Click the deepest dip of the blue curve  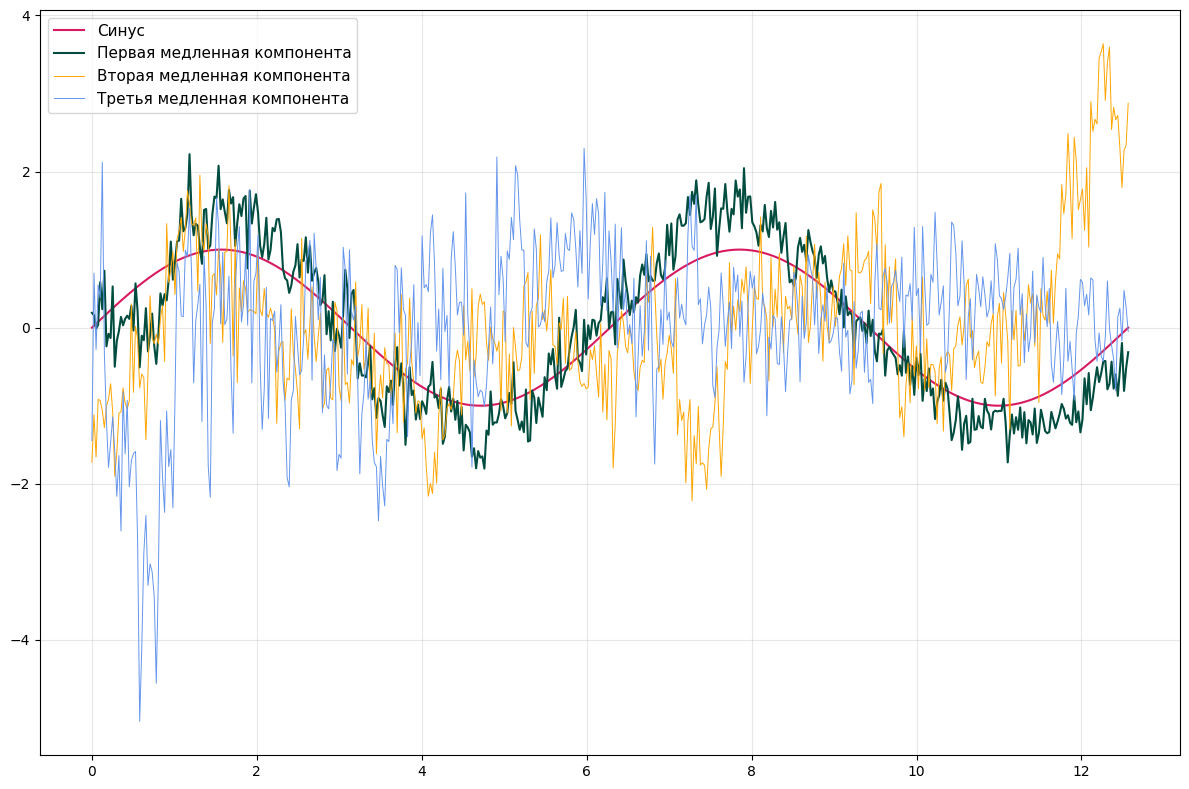[x=142, y=718]
